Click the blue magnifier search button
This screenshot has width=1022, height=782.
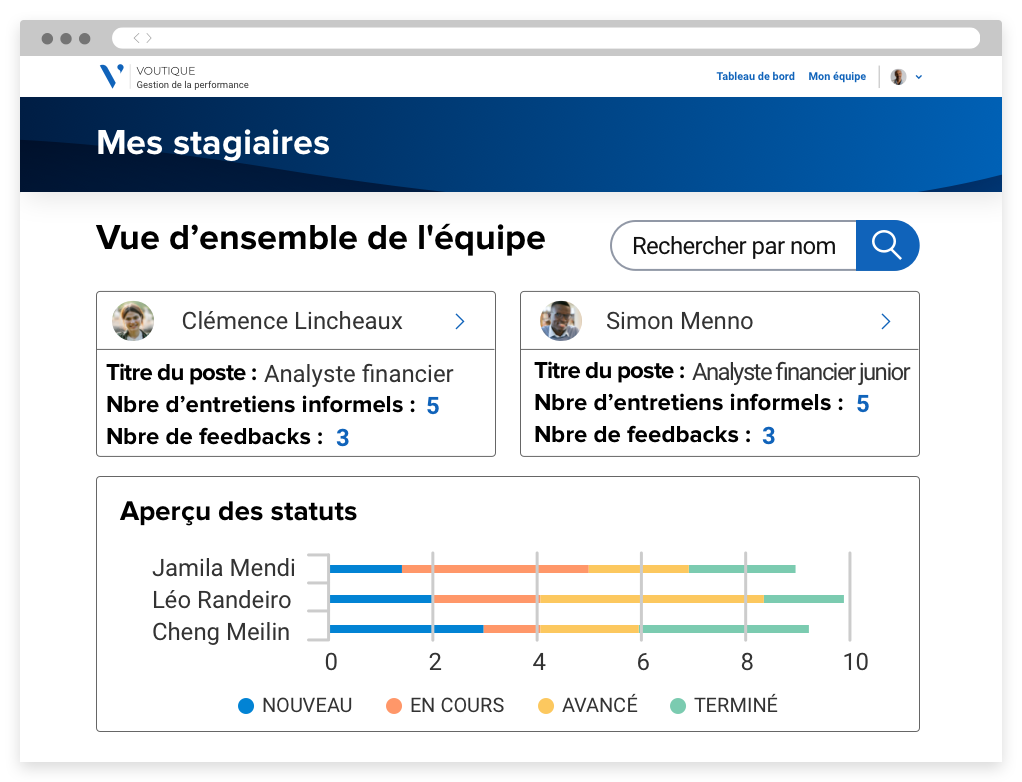[x=887, y=246]
